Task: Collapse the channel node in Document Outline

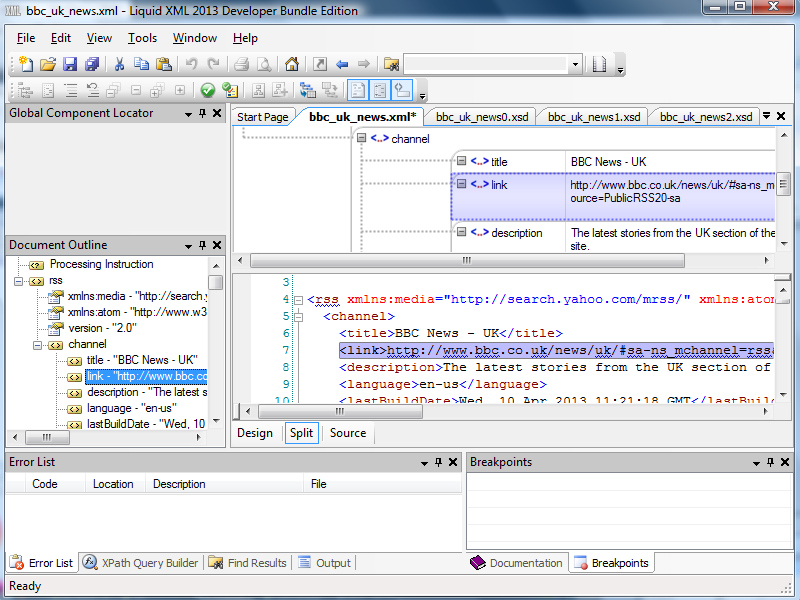Action: [38, 345]
